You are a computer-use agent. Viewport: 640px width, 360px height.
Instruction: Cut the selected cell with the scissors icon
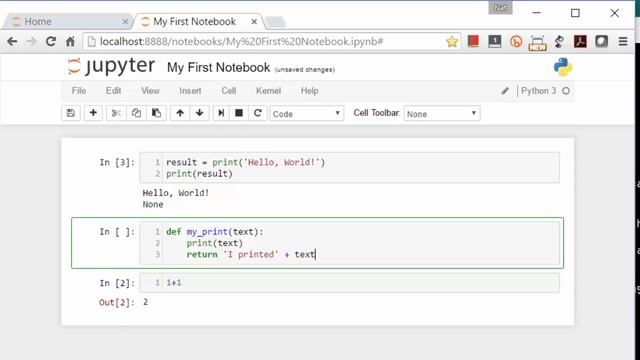[x=116, y=113]
